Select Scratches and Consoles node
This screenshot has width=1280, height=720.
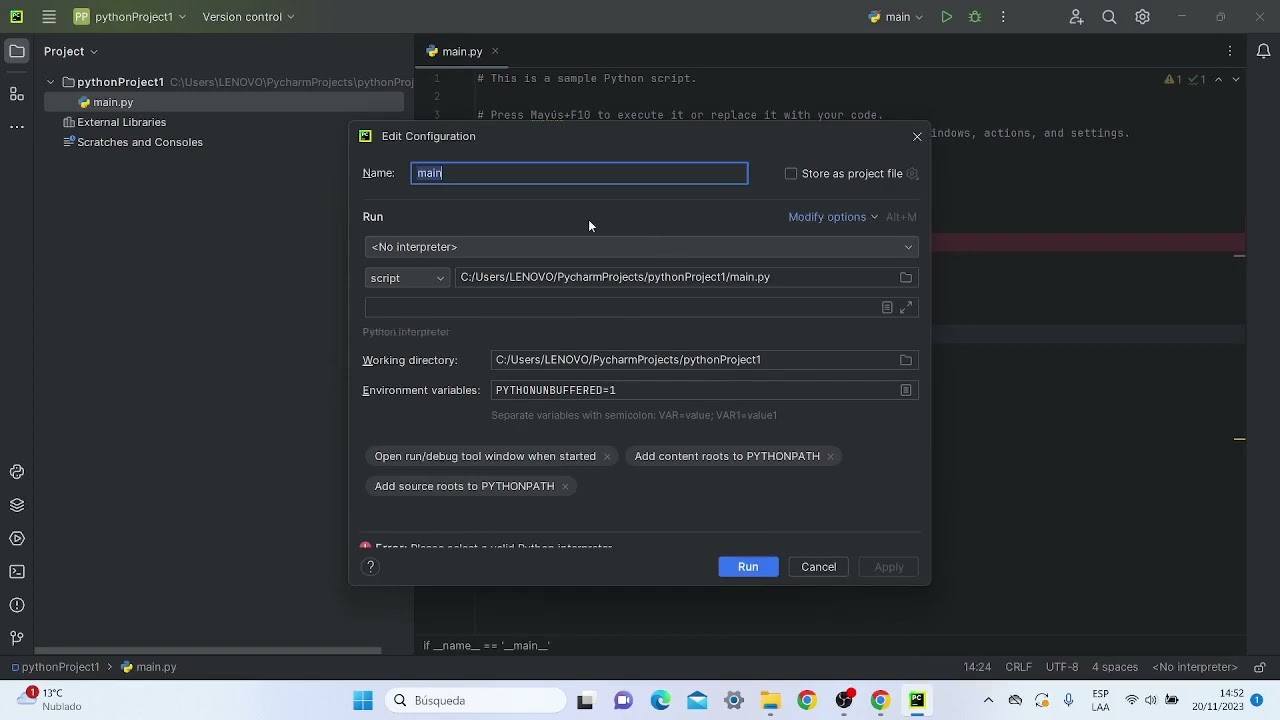(139, 142)
